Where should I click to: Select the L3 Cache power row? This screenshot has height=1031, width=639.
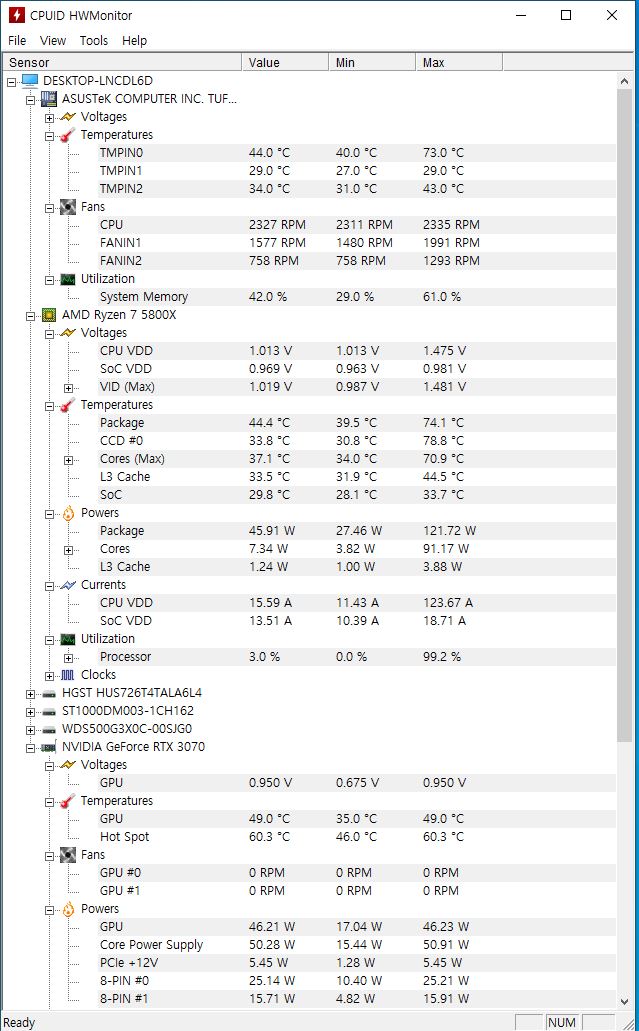(356, 567)
